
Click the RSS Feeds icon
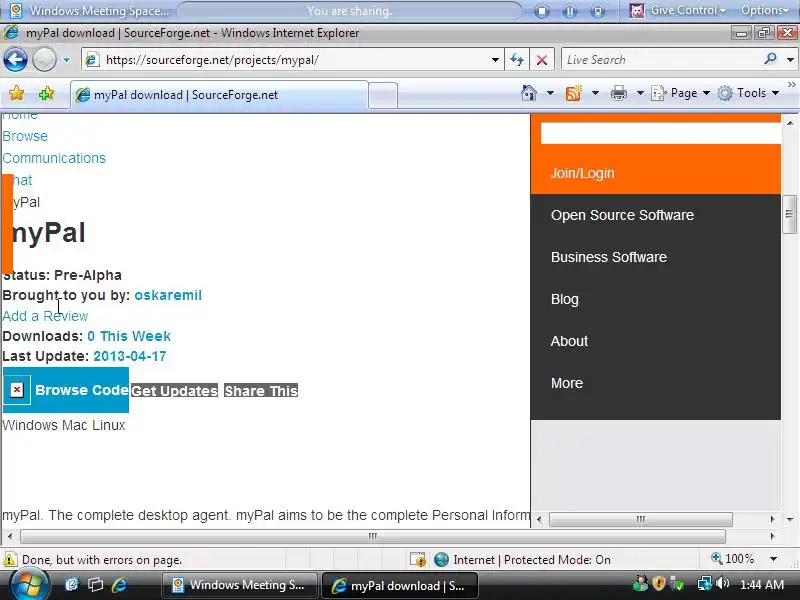pos(573,93)
